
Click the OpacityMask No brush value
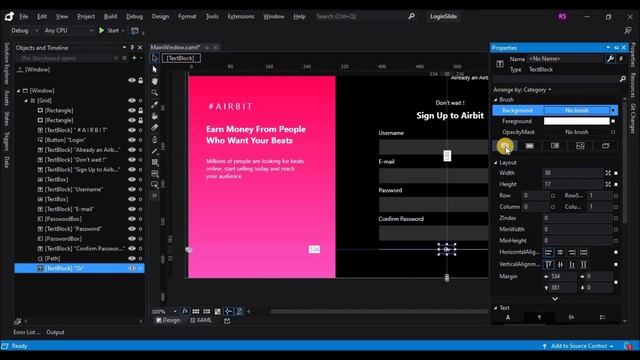click(576, 132)
